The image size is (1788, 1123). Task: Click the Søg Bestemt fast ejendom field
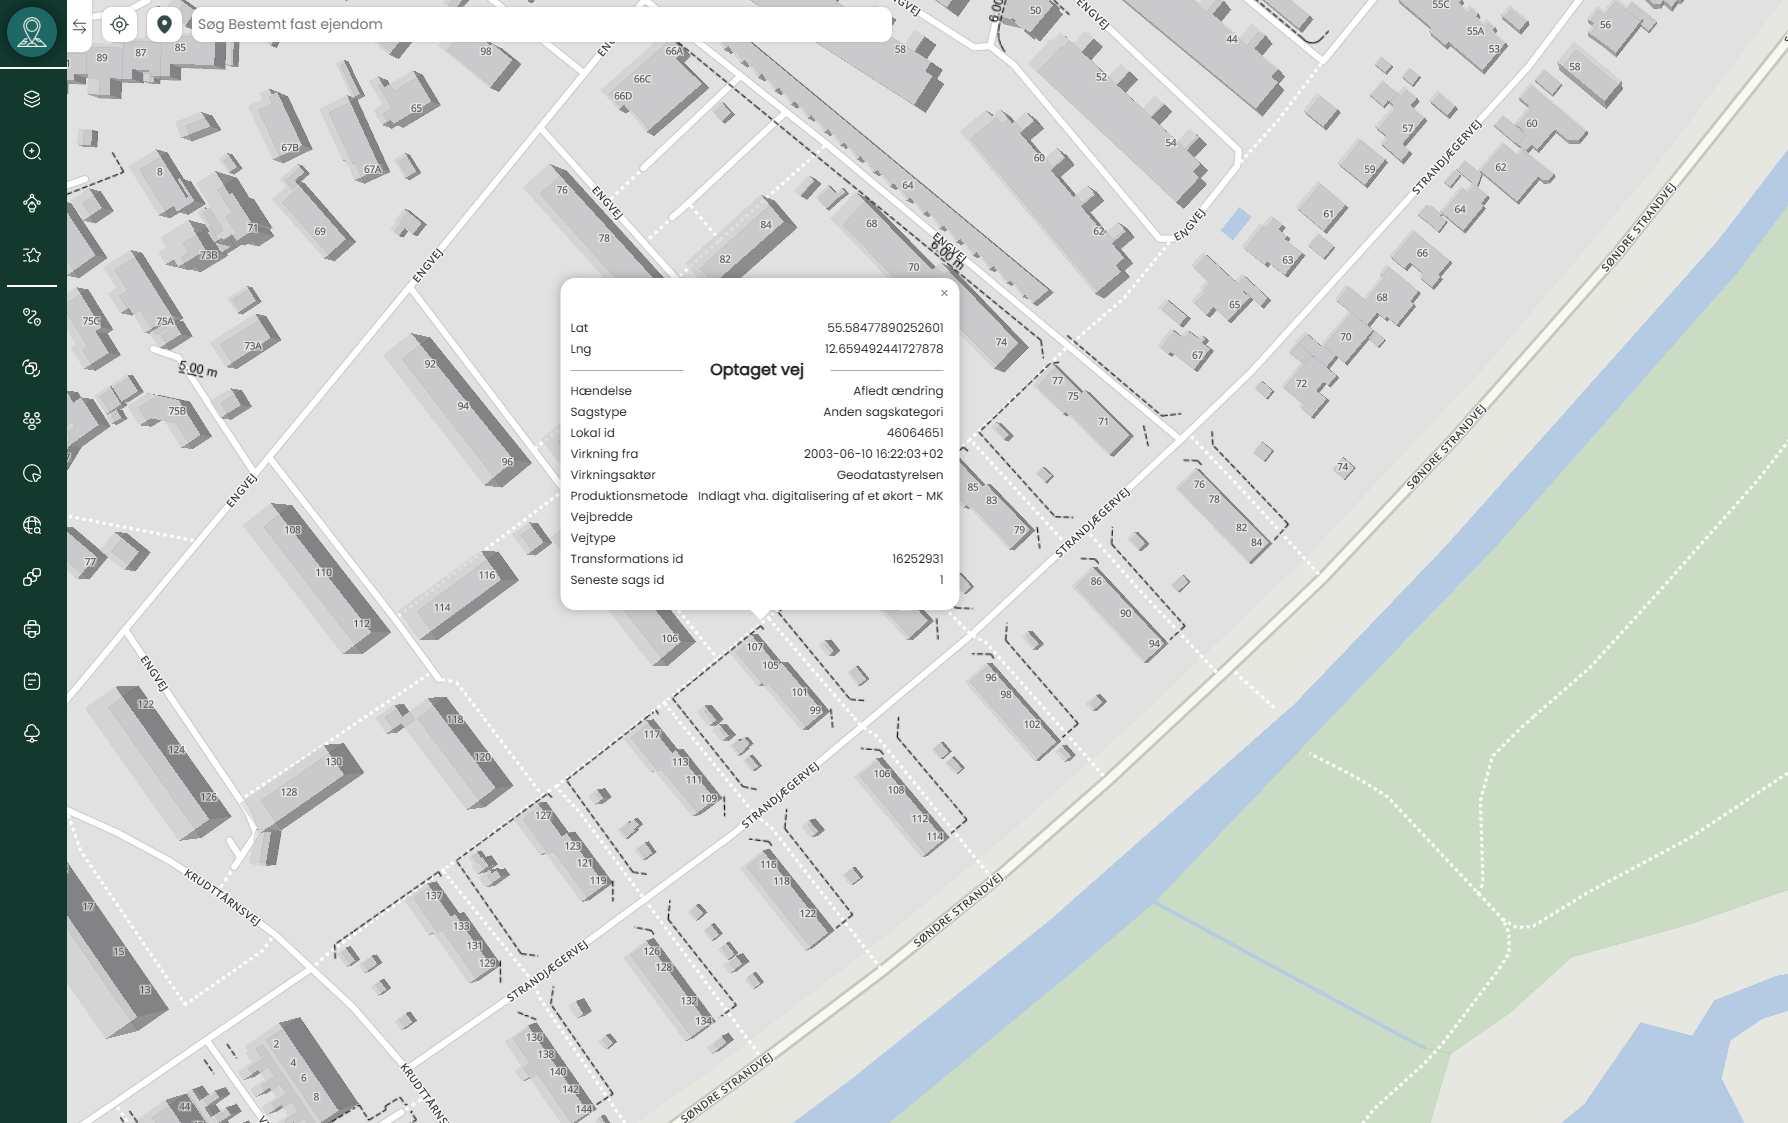pyautogui.click(x=540, y=25)
